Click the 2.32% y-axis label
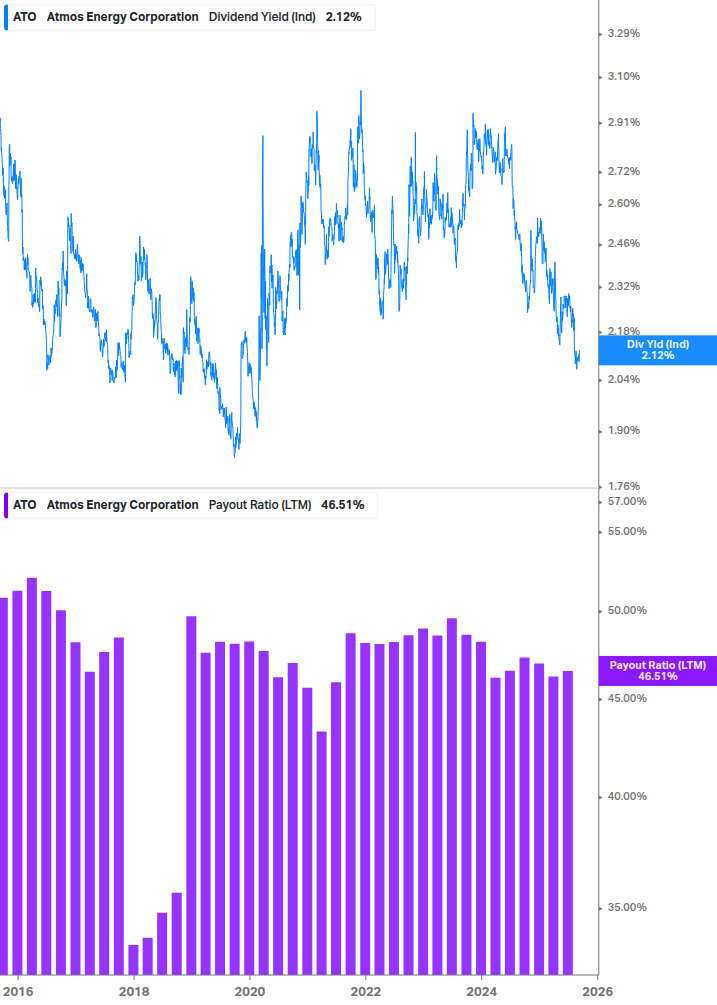Screen dimensions: 717x1005 click(x=623, y=287)
